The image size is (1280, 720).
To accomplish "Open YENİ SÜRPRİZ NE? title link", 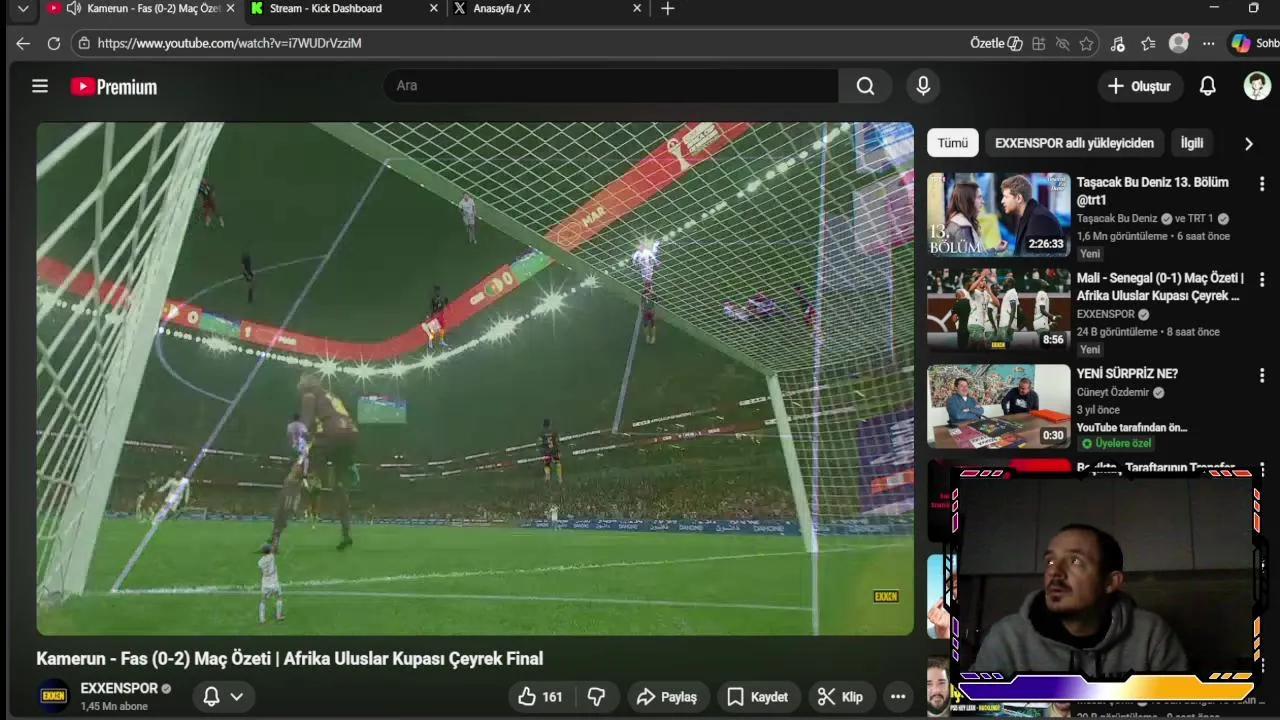I will pos(1127,373).
